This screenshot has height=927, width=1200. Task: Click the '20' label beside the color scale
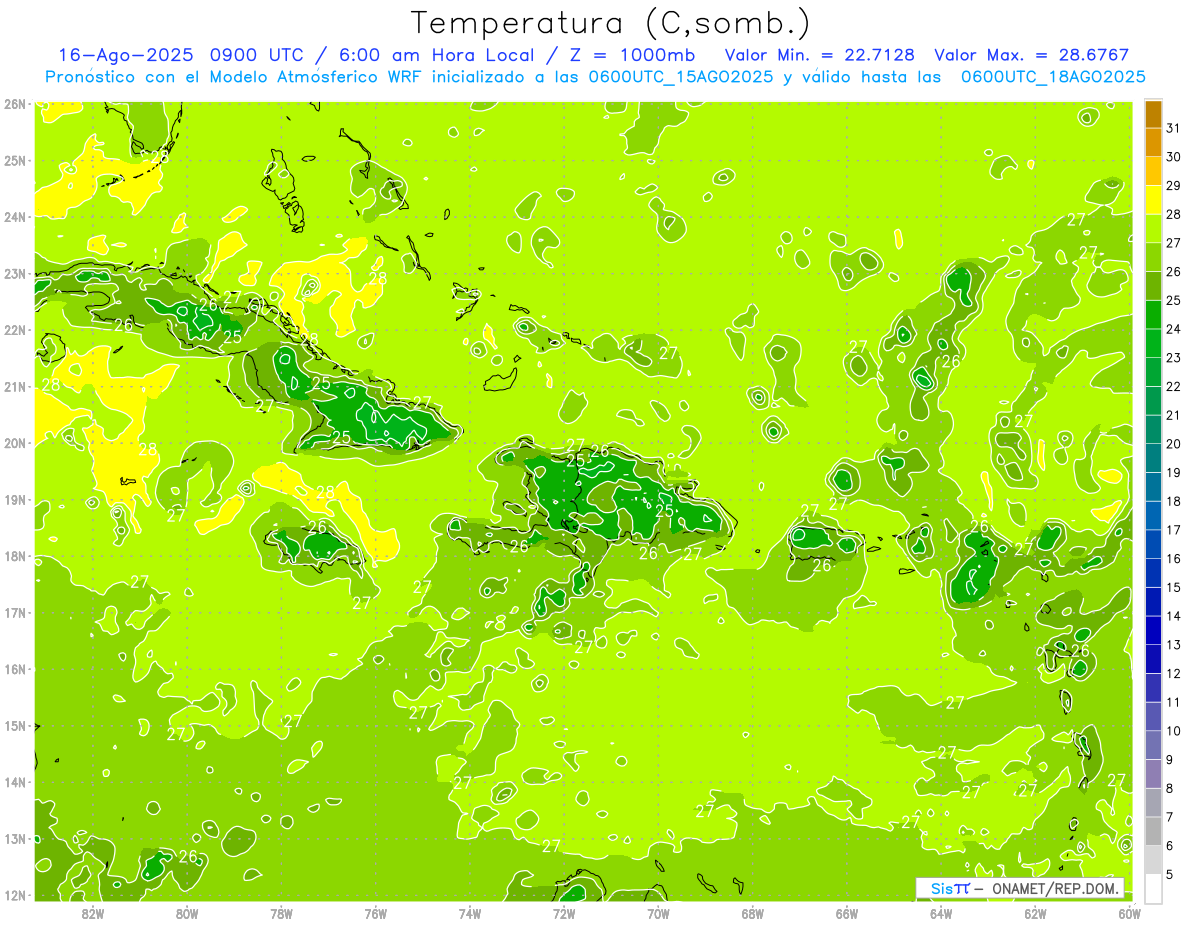[1173, 444]
